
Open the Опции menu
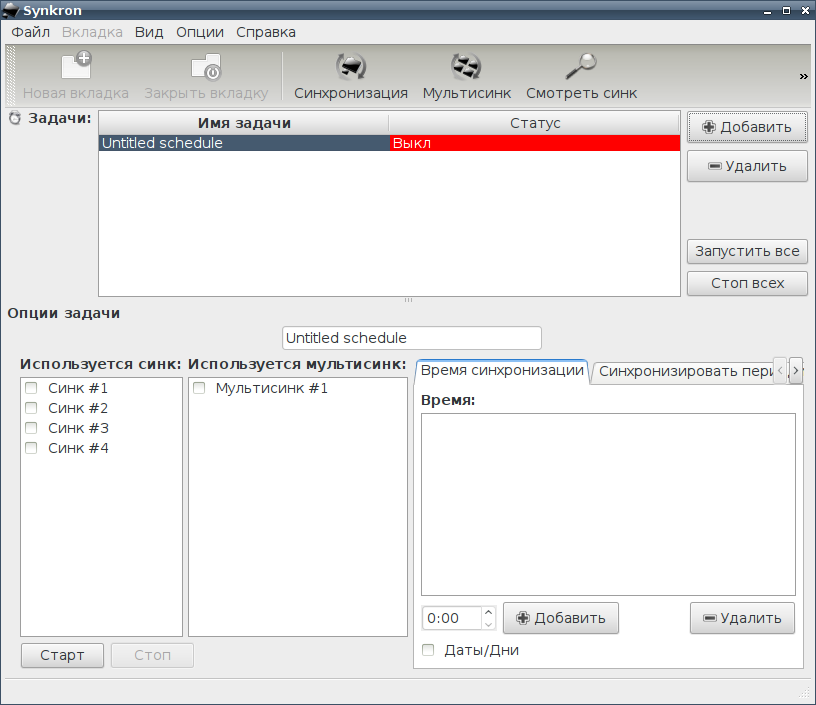200,32
